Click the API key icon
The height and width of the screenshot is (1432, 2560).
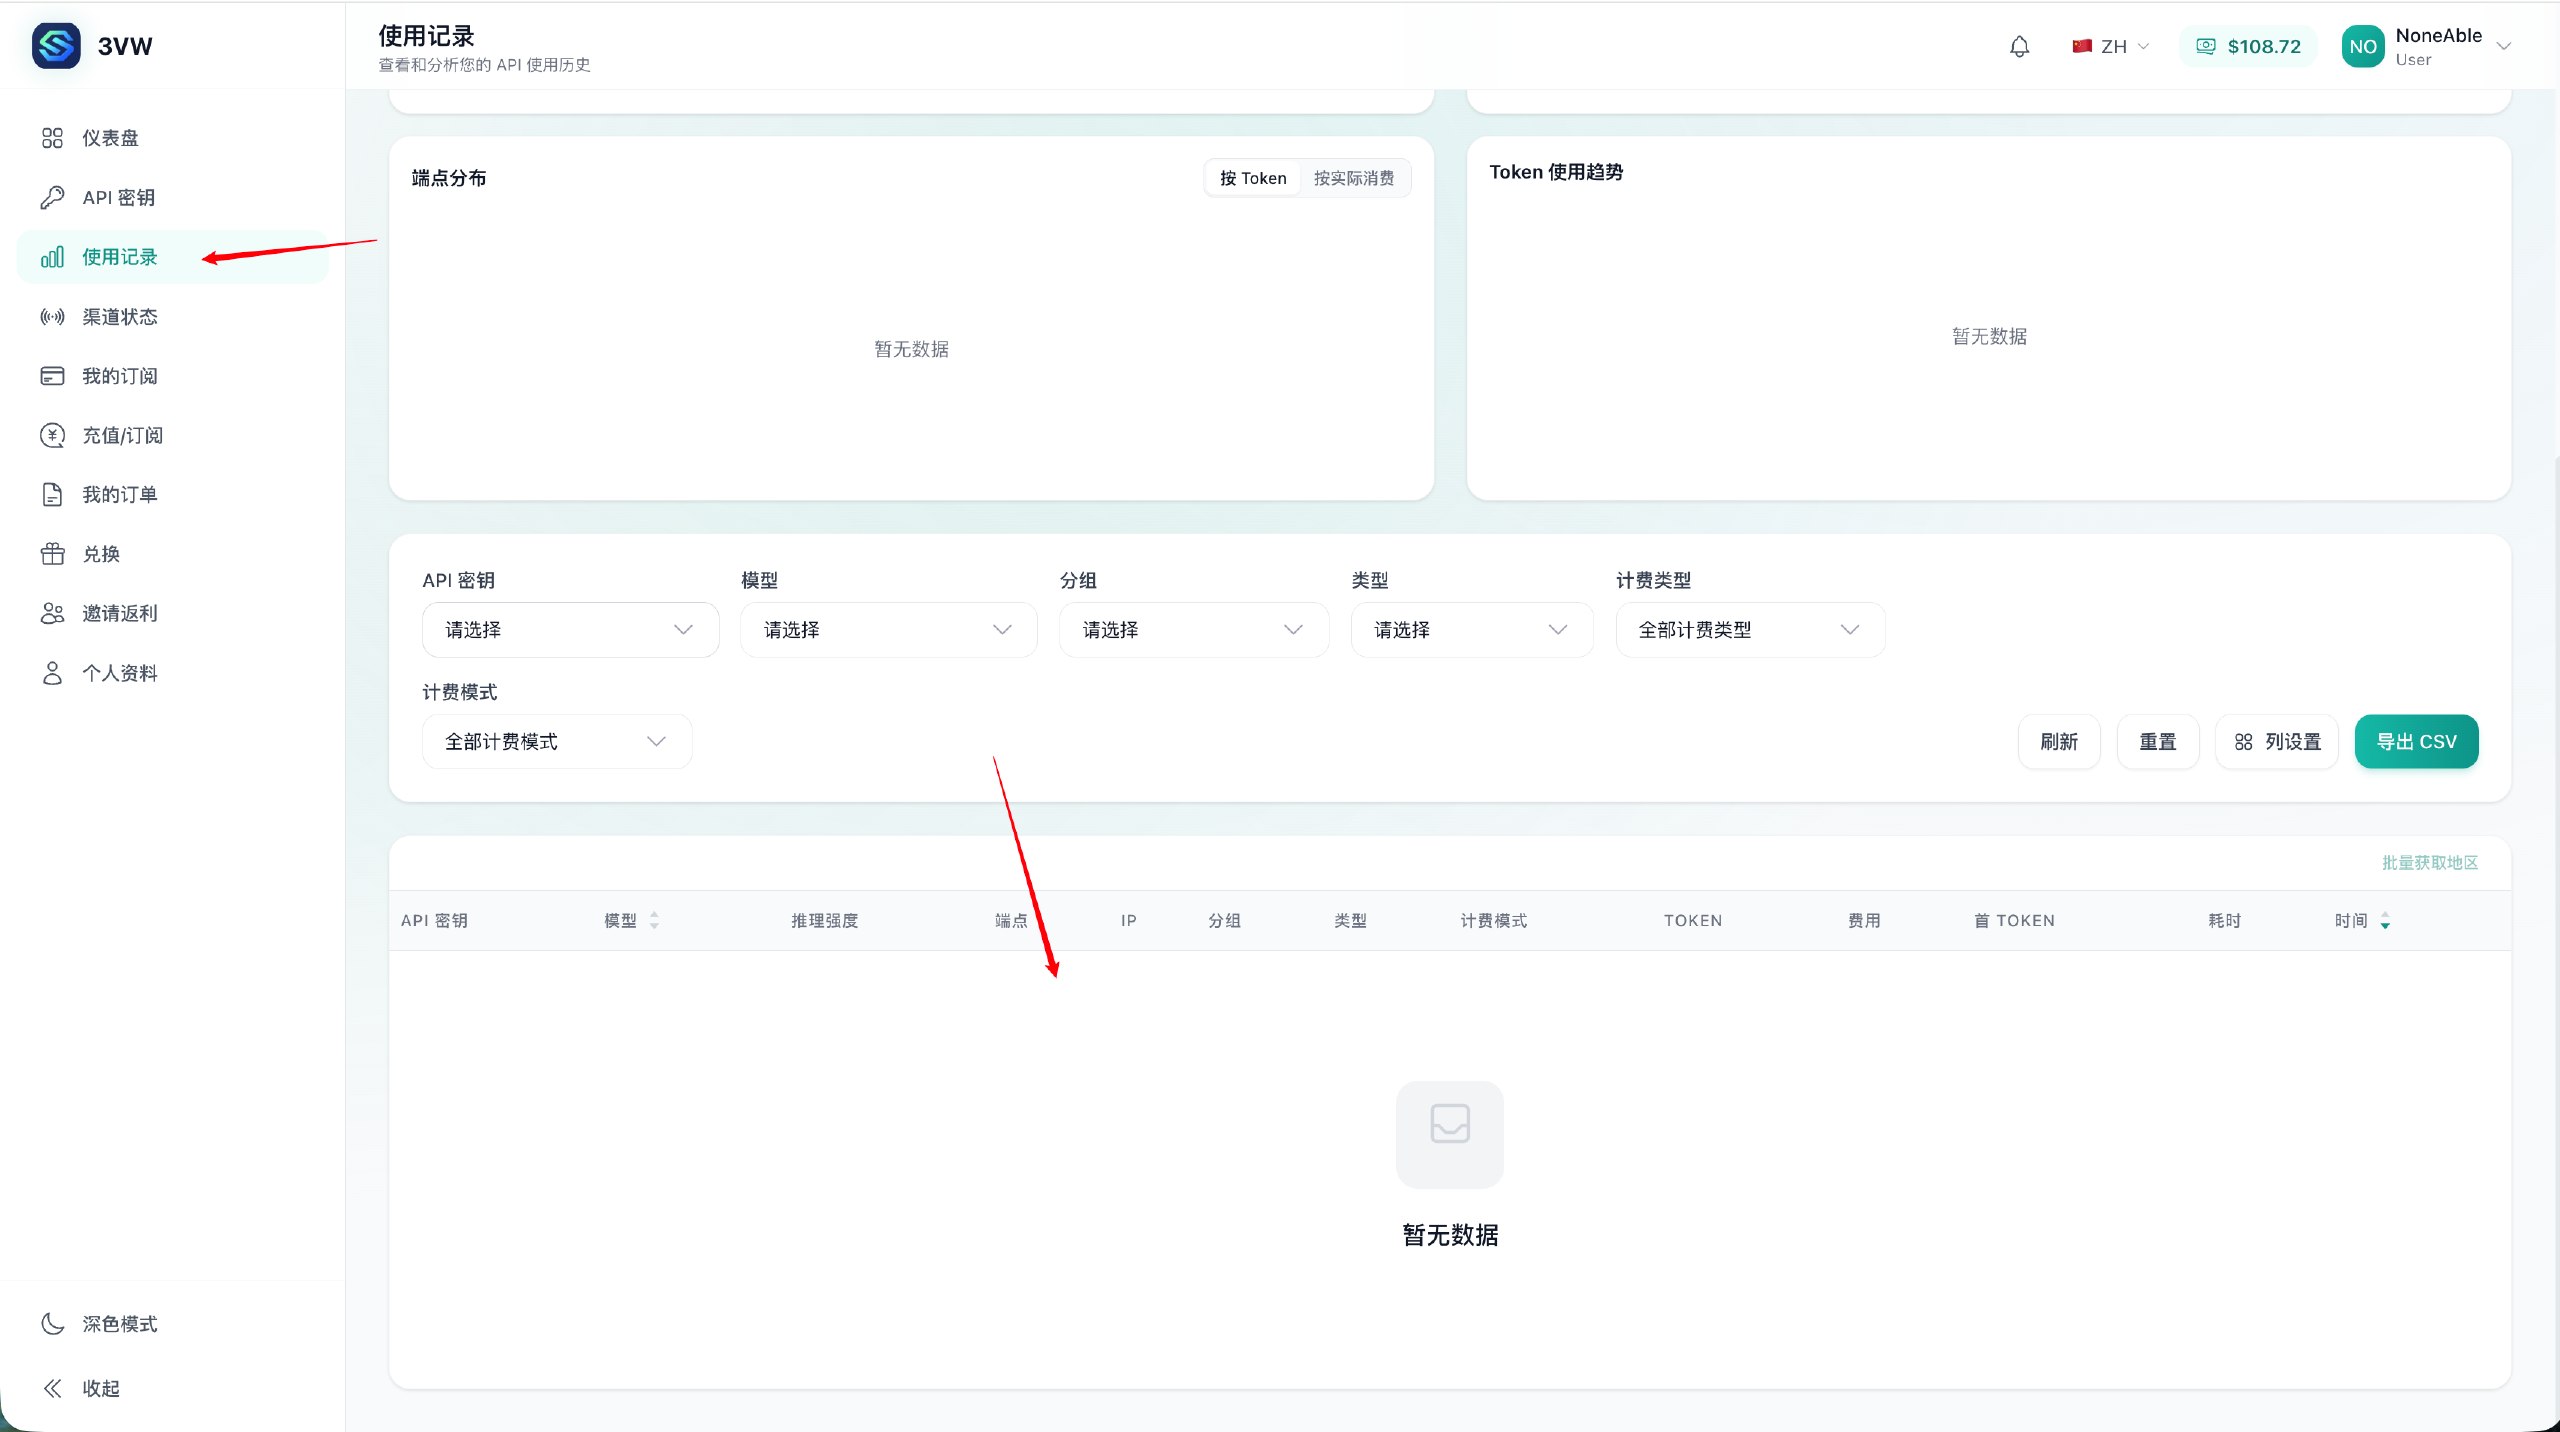(52, 197)
